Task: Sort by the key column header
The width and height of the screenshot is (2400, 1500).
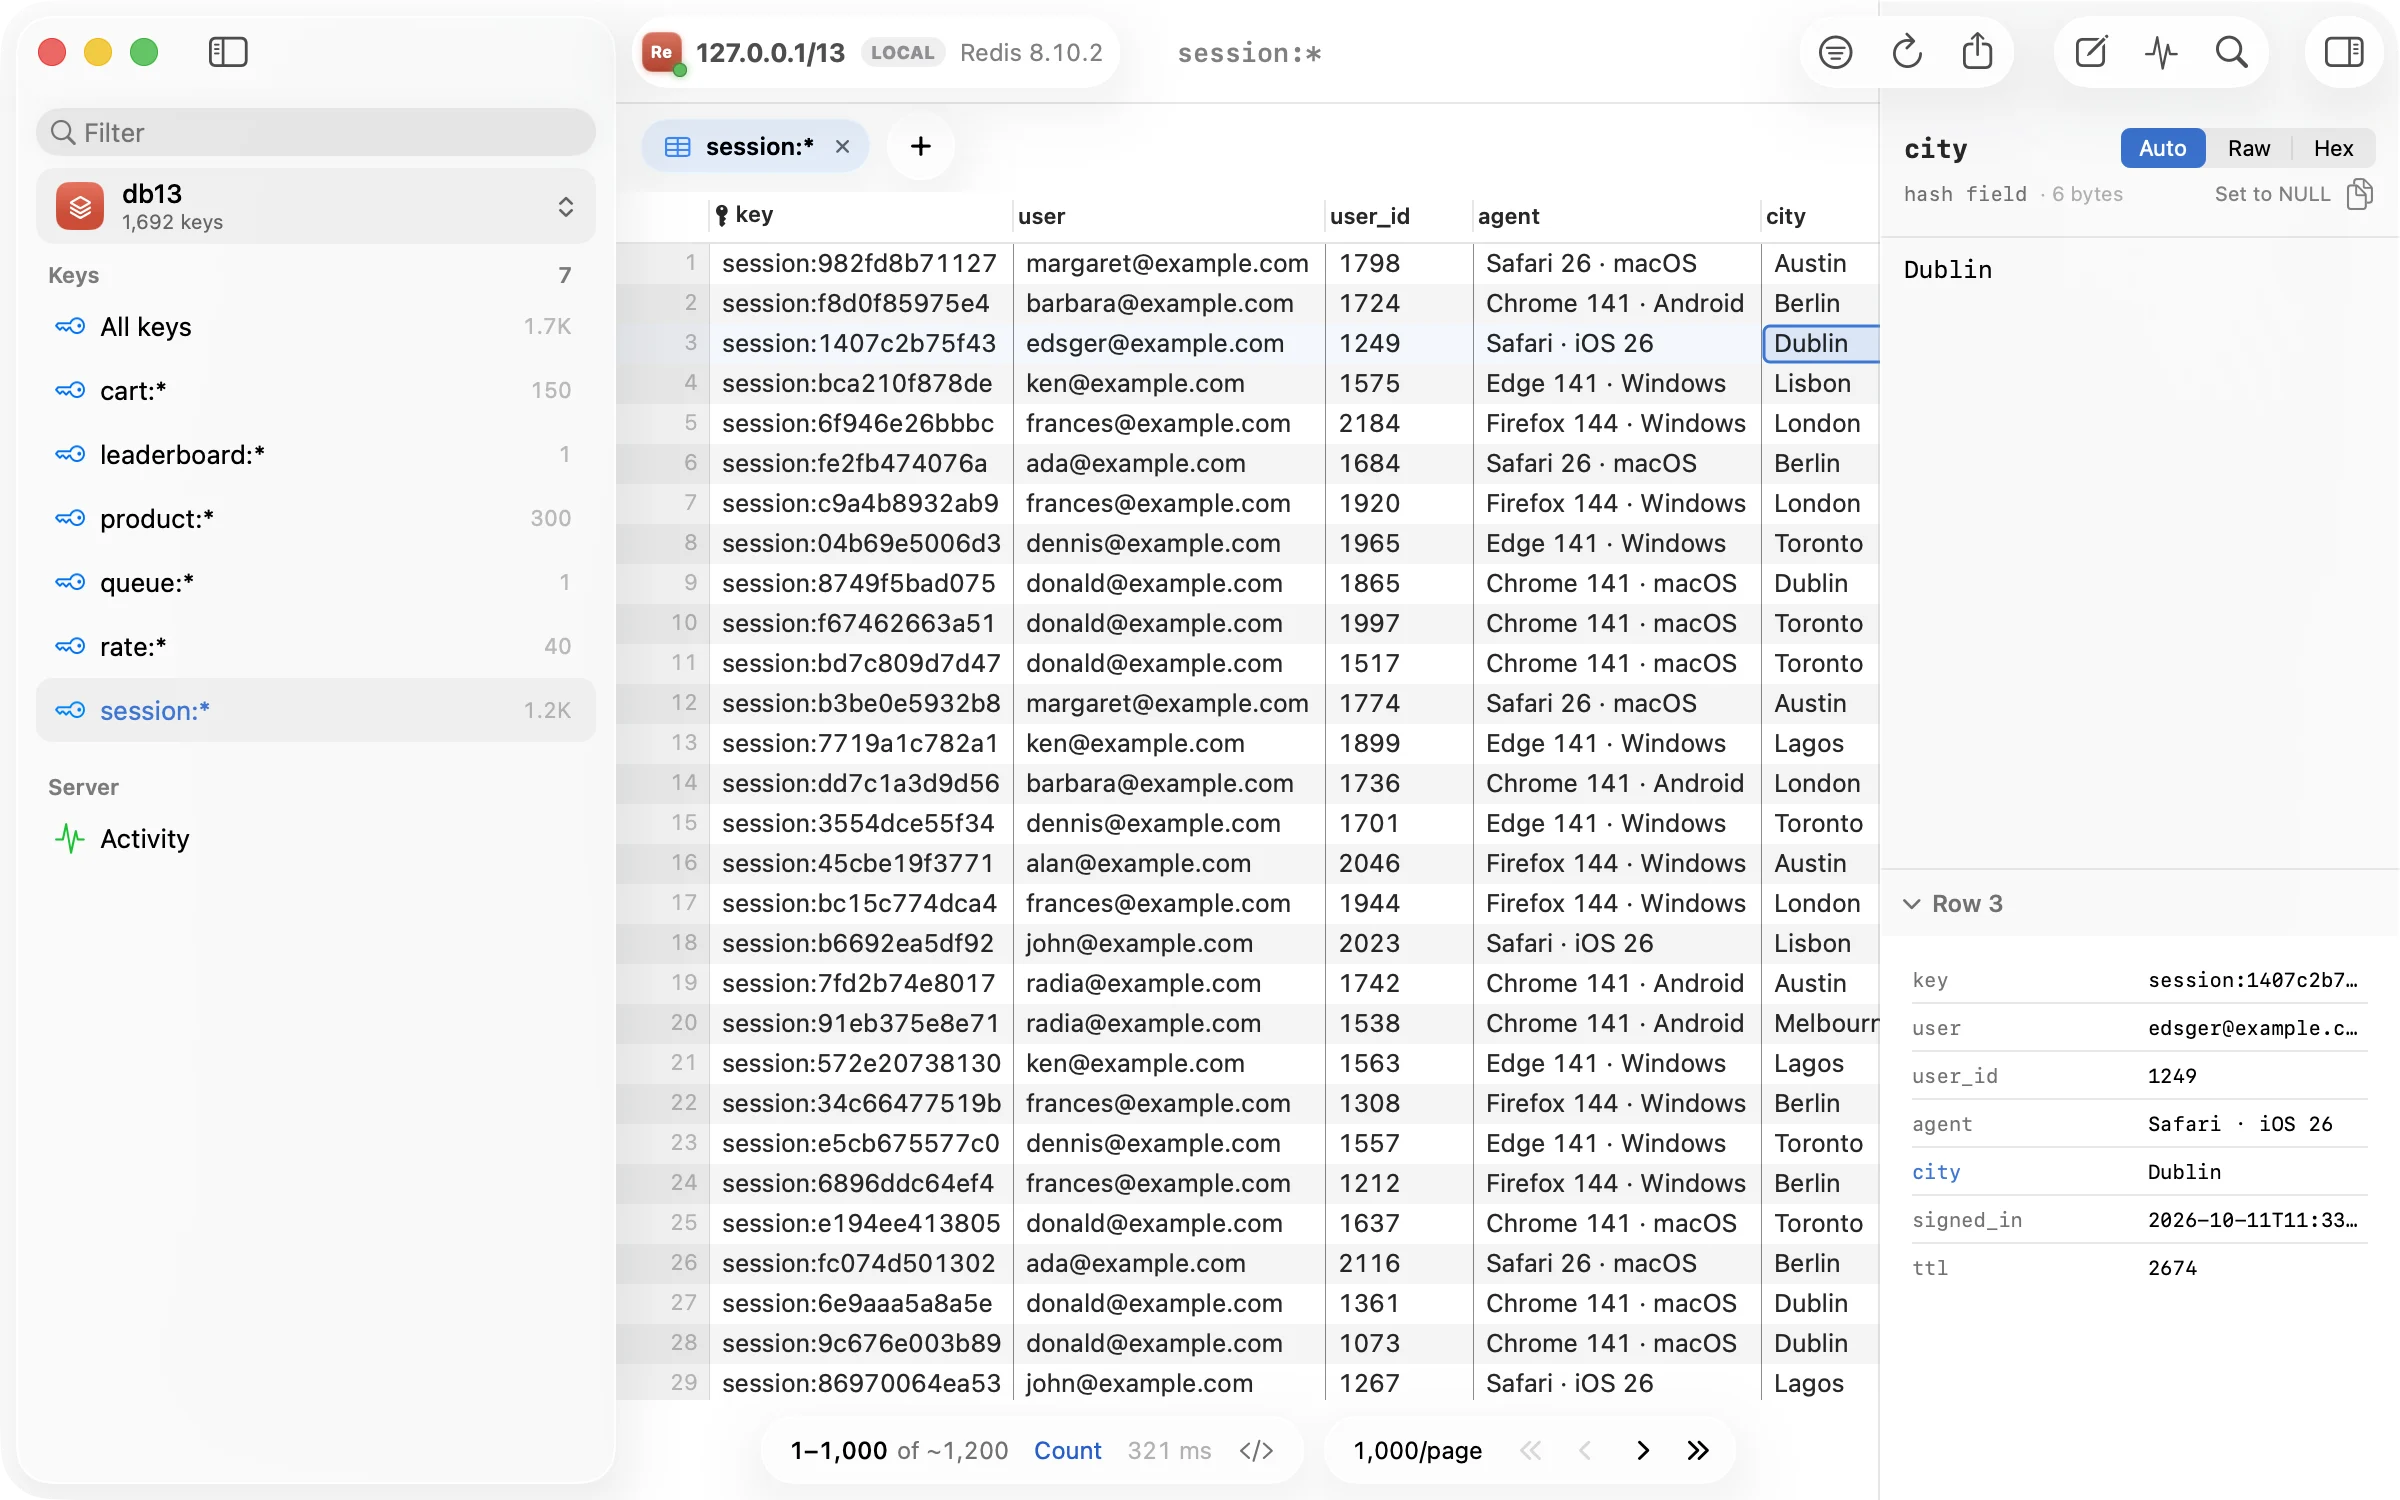Action: 861,215
